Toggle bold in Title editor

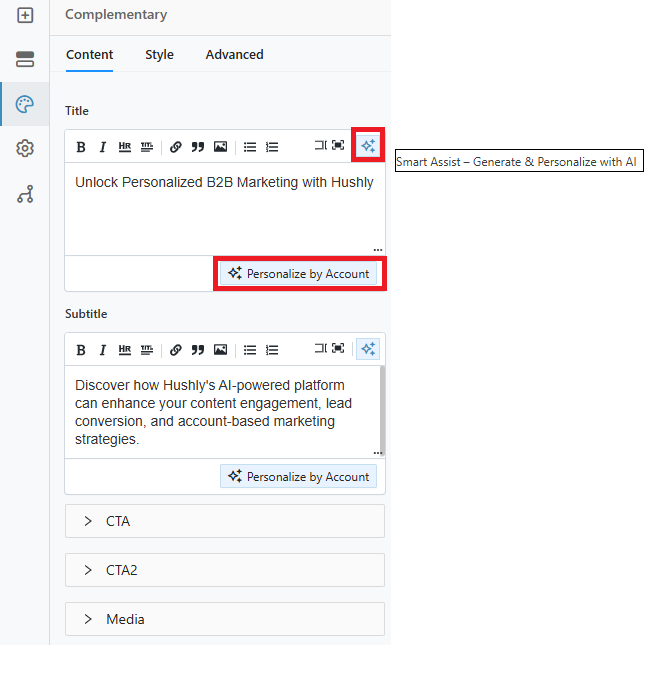click(81, 147)
